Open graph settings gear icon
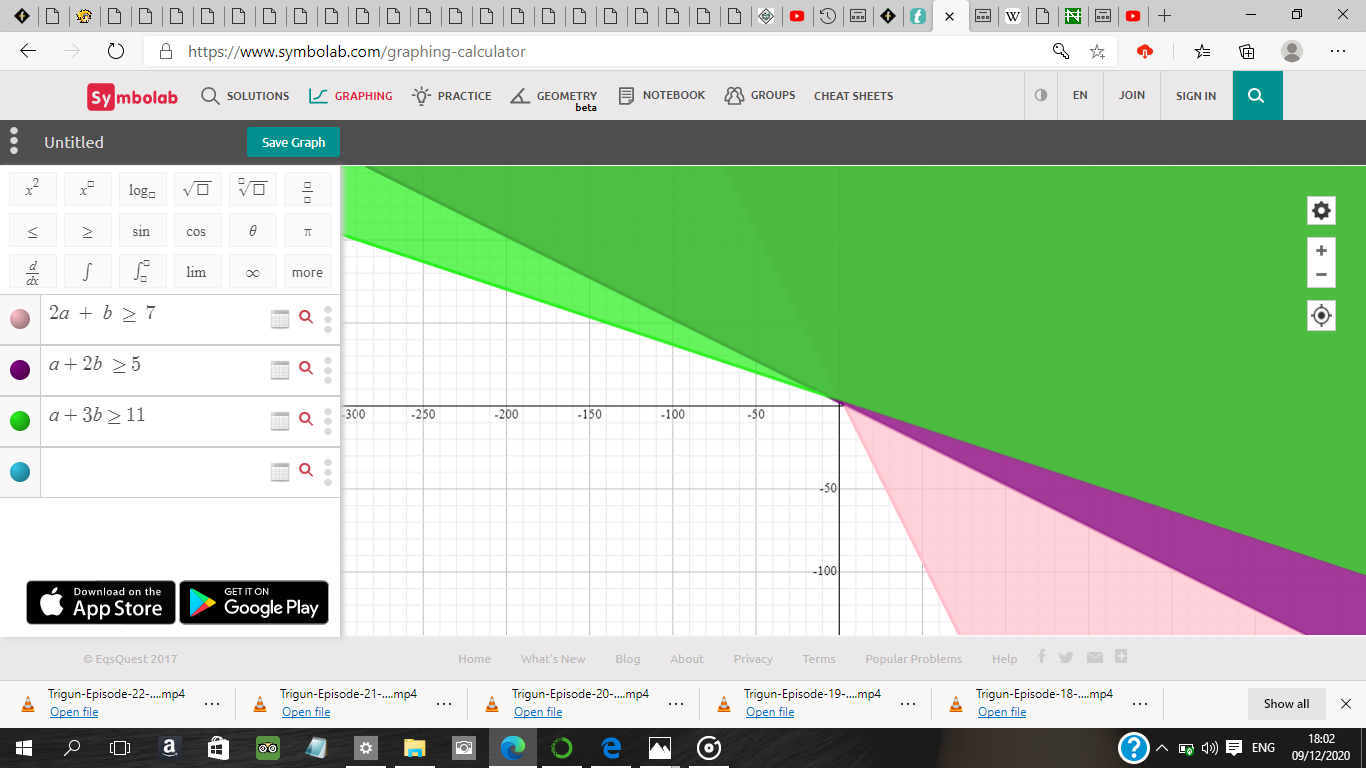This screenshot has width=1366, height=768. click(x=1321, y=211)
